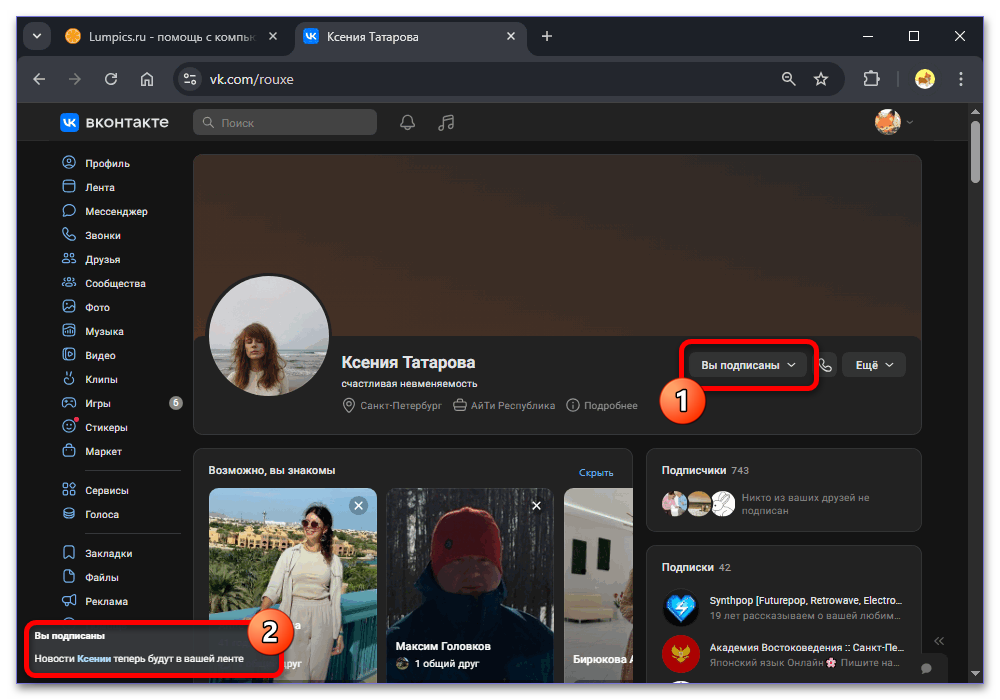Click the Поиск search field

coord(284,122)
